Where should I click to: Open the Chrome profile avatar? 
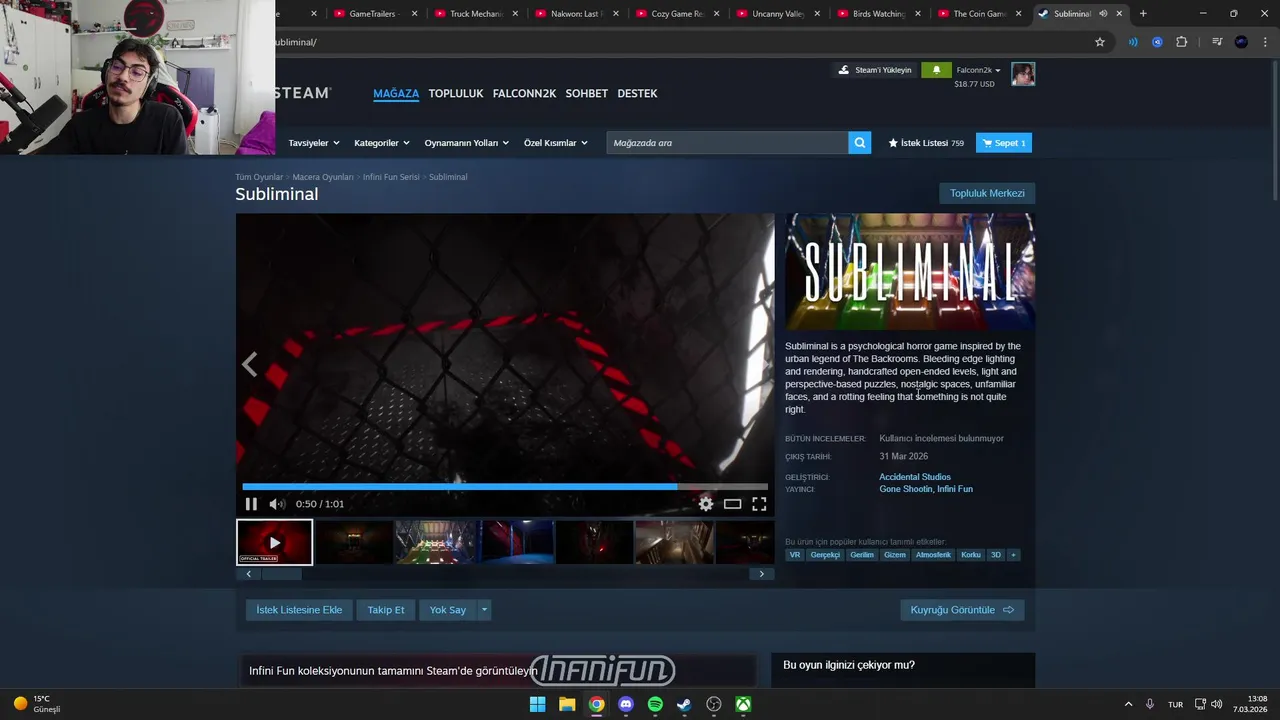point(1241,42)
